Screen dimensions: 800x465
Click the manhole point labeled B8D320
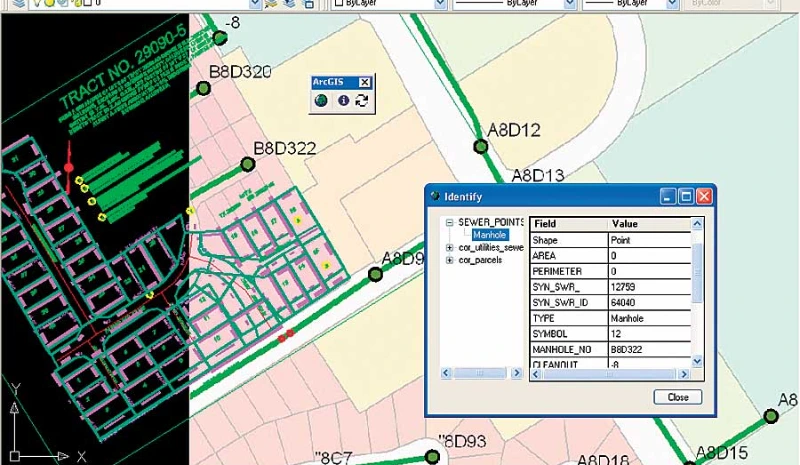coord(203,89)
